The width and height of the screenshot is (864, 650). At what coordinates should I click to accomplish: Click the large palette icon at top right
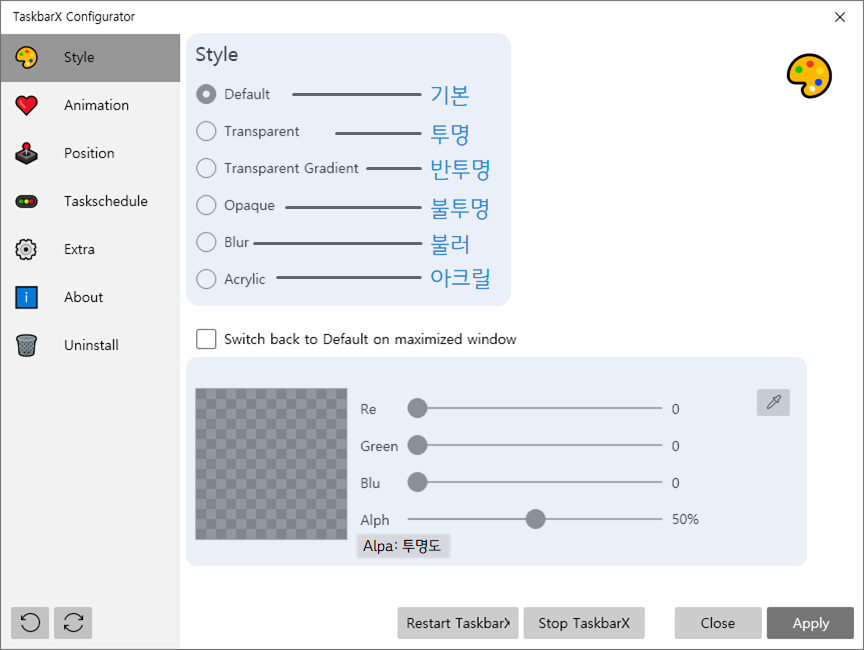coord(809,76)
